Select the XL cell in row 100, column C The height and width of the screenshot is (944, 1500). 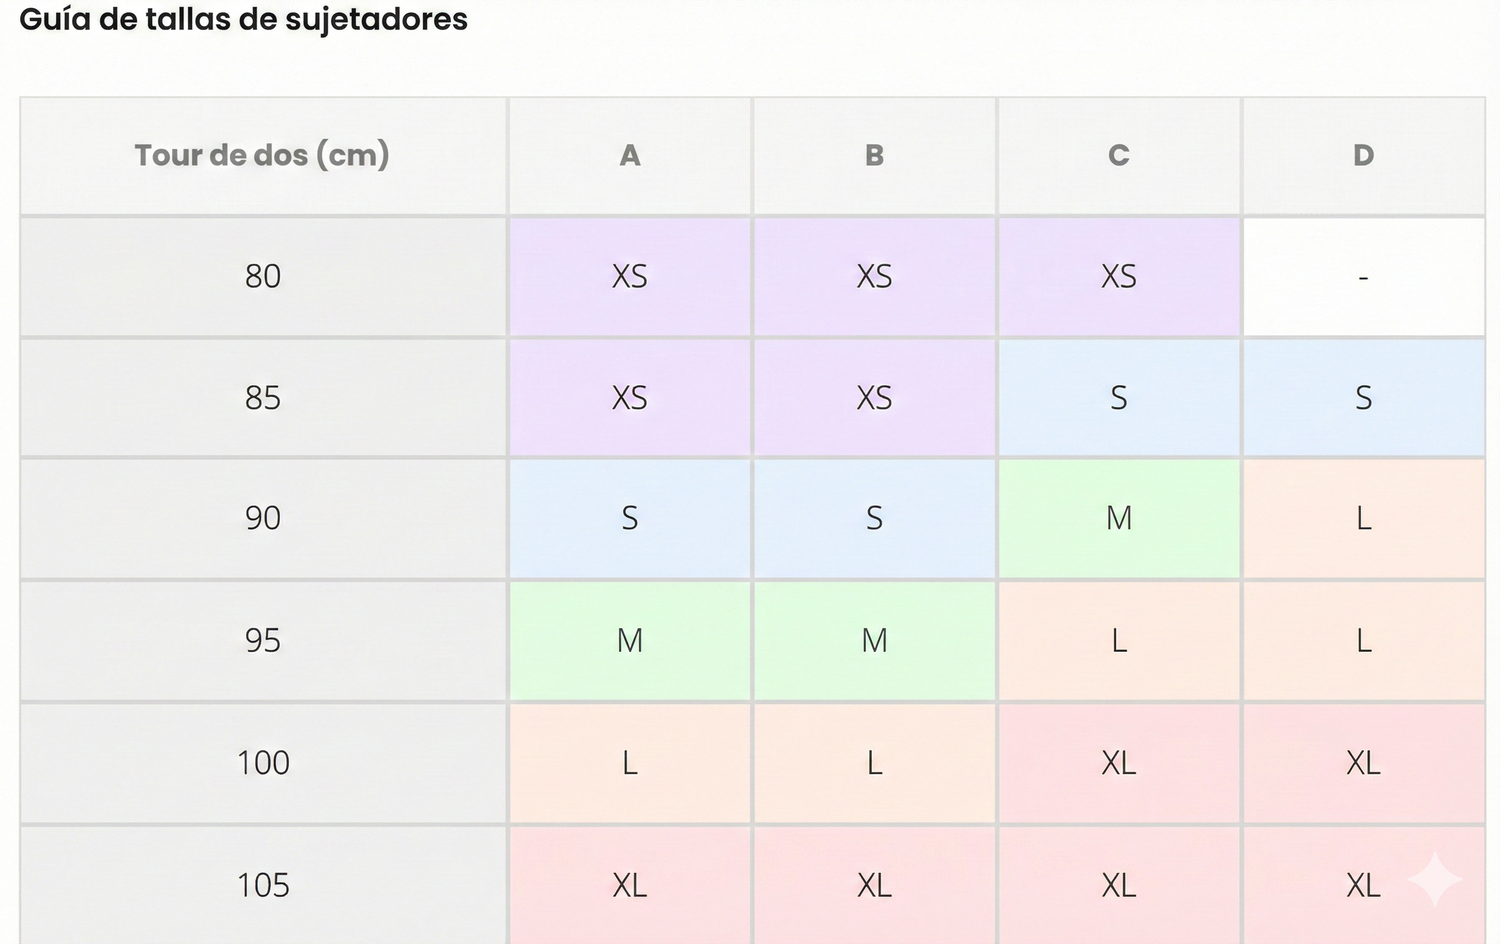pos(1119,763)
